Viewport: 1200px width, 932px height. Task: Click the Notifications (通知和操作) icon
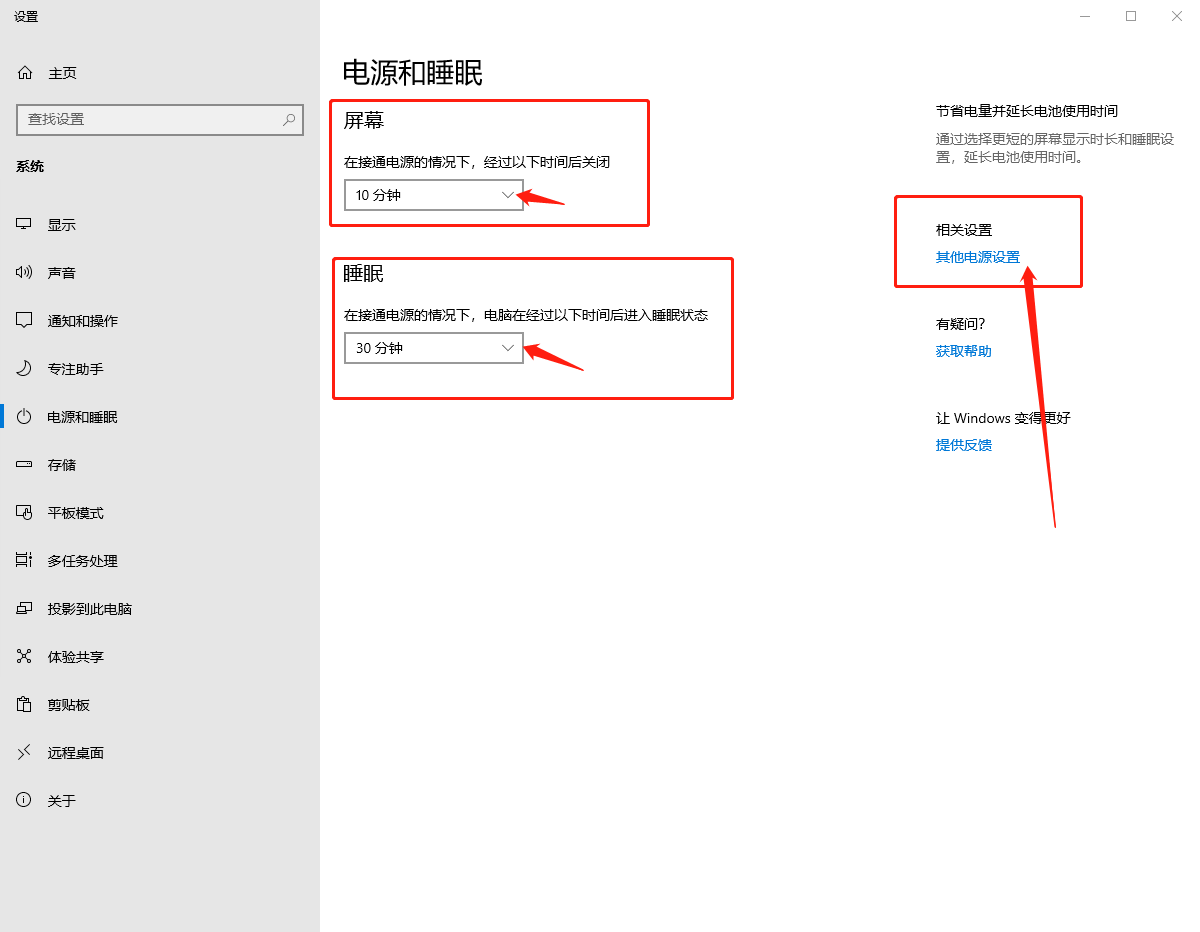click(25, 321)
